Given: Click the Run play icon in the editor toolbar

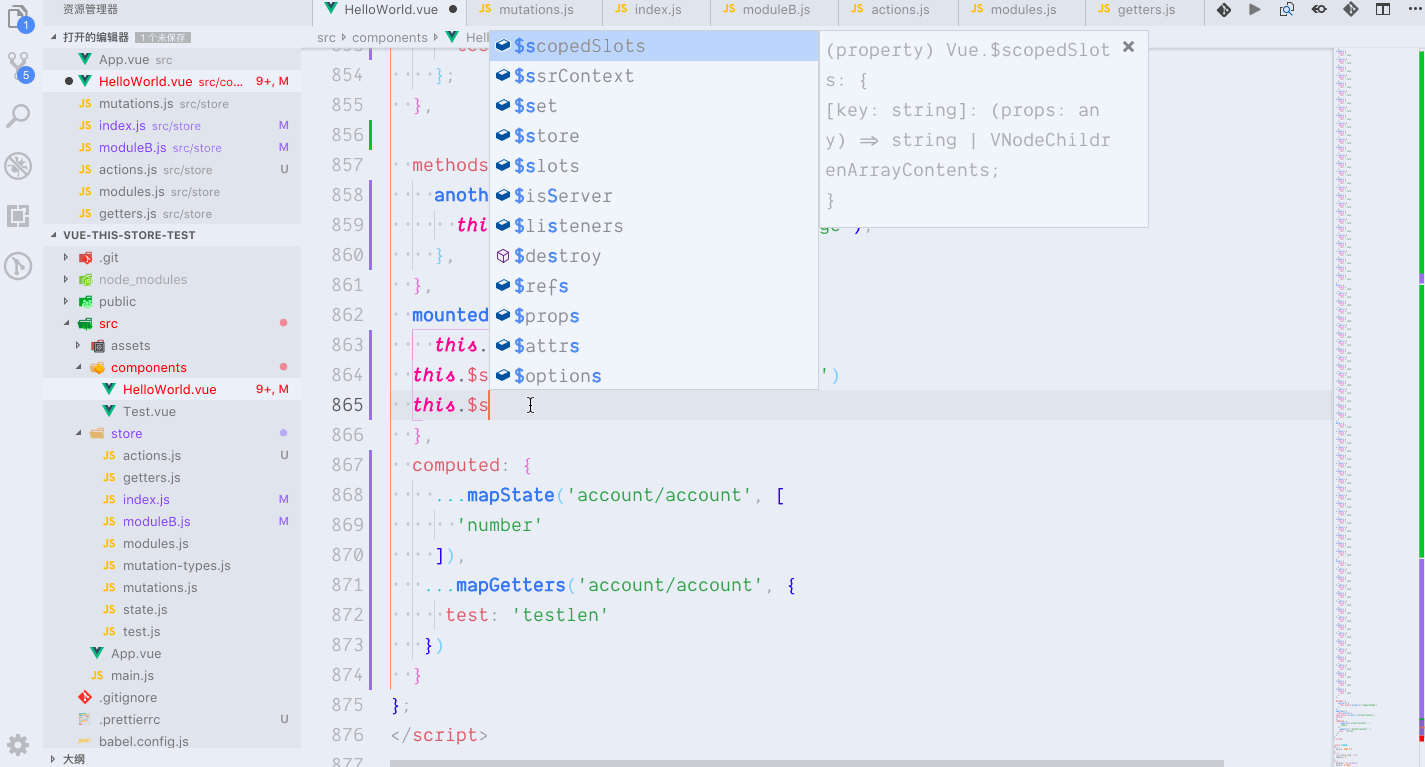Looking at the screenshot, I should (x=1255, y=10).
